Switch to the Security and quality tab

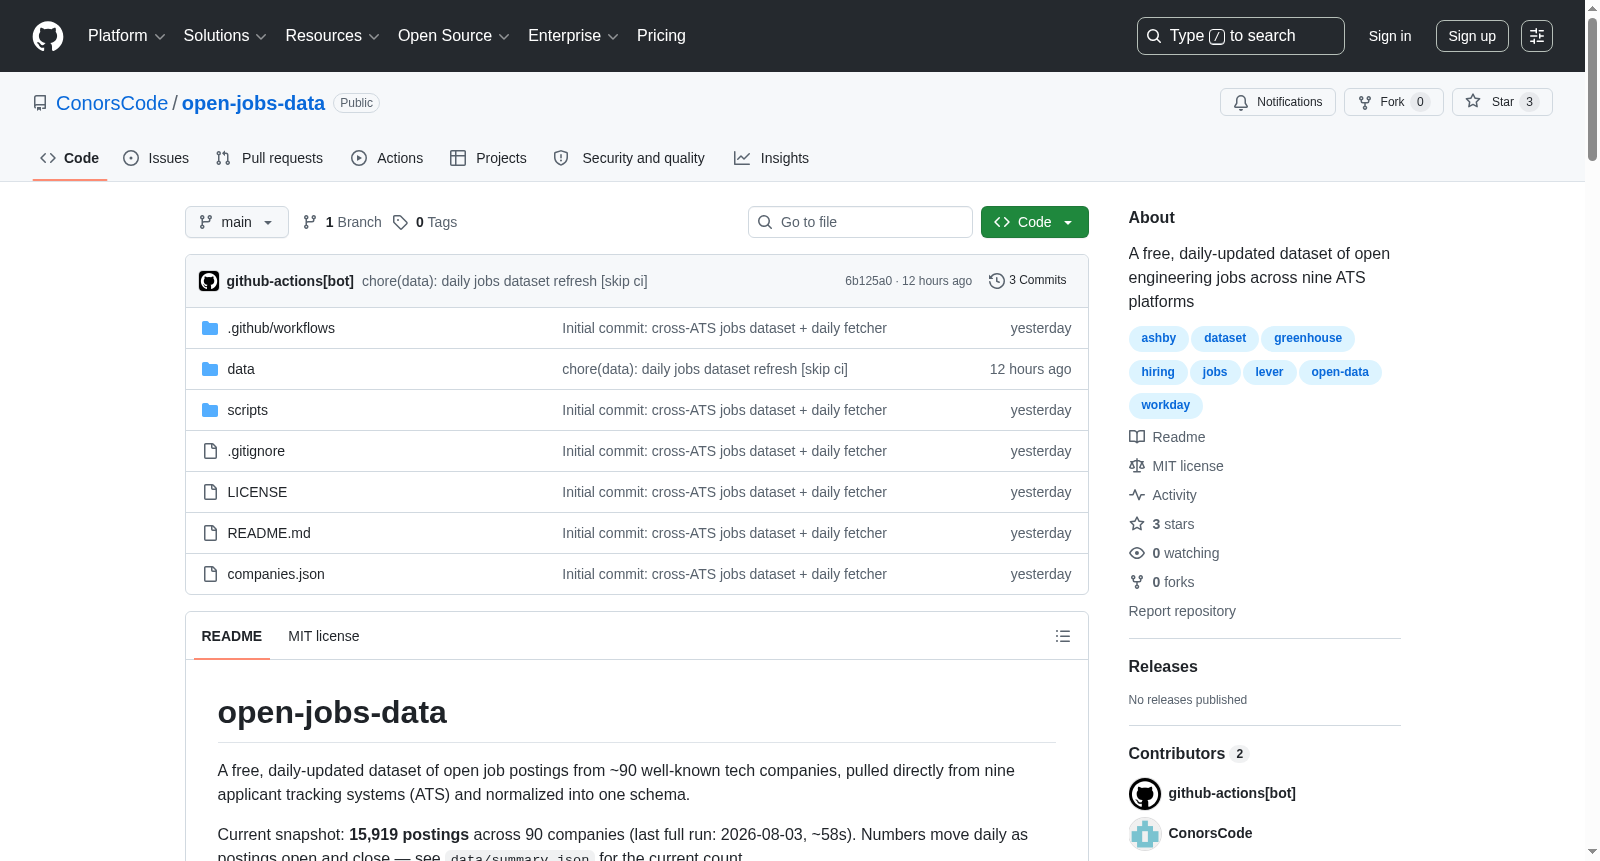[629, 158]
